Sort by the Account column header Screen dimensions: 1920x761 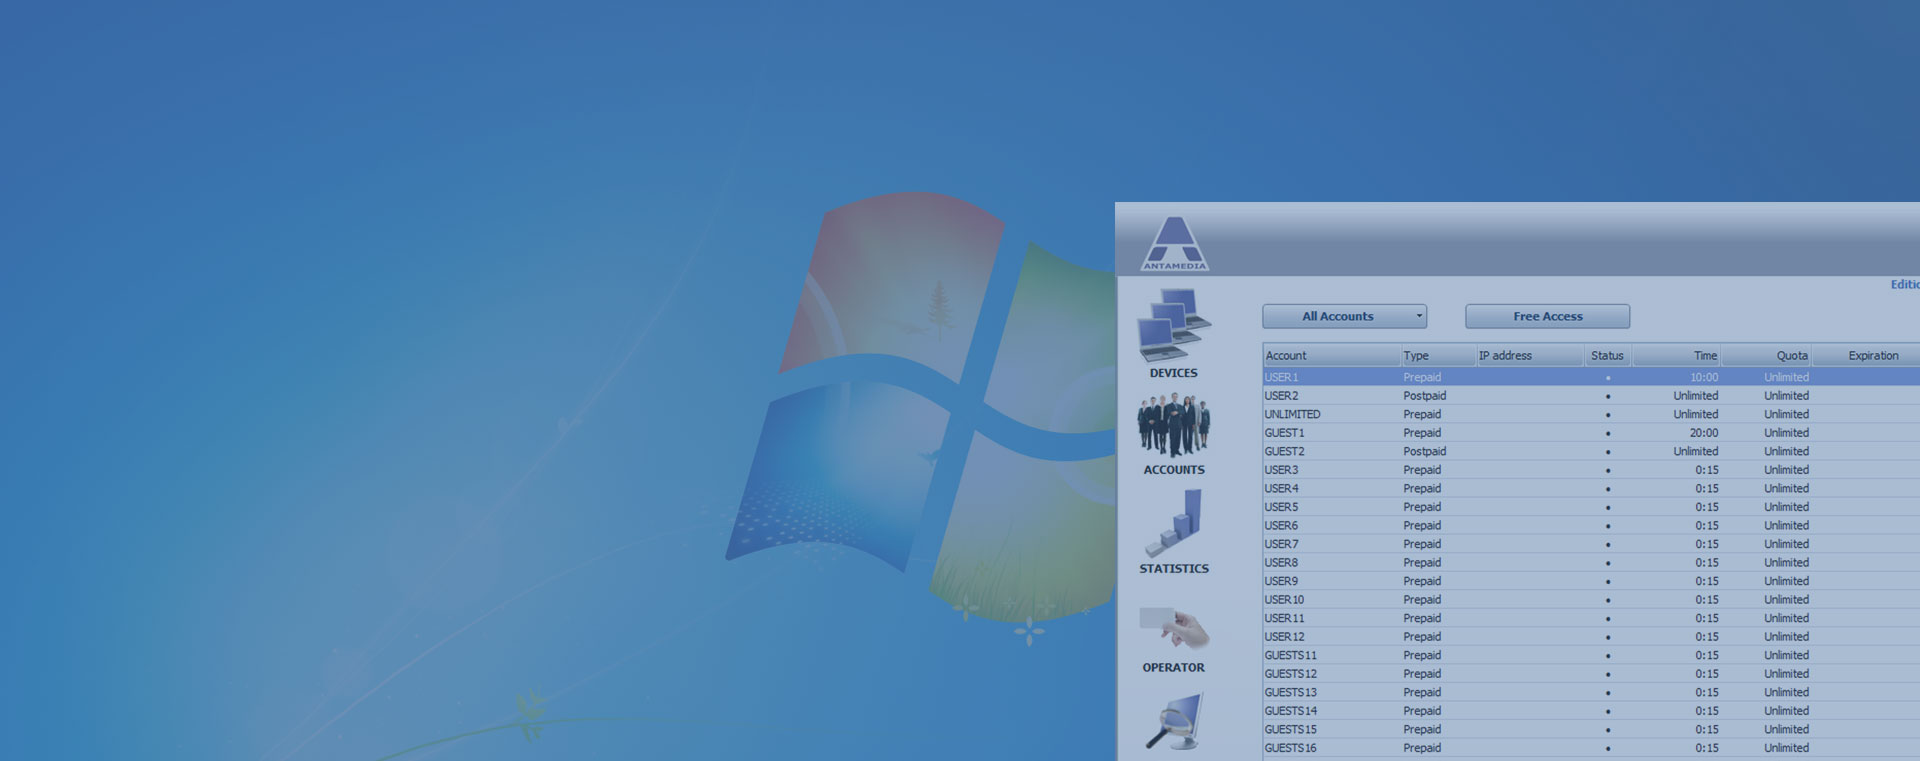(1330, 356)
